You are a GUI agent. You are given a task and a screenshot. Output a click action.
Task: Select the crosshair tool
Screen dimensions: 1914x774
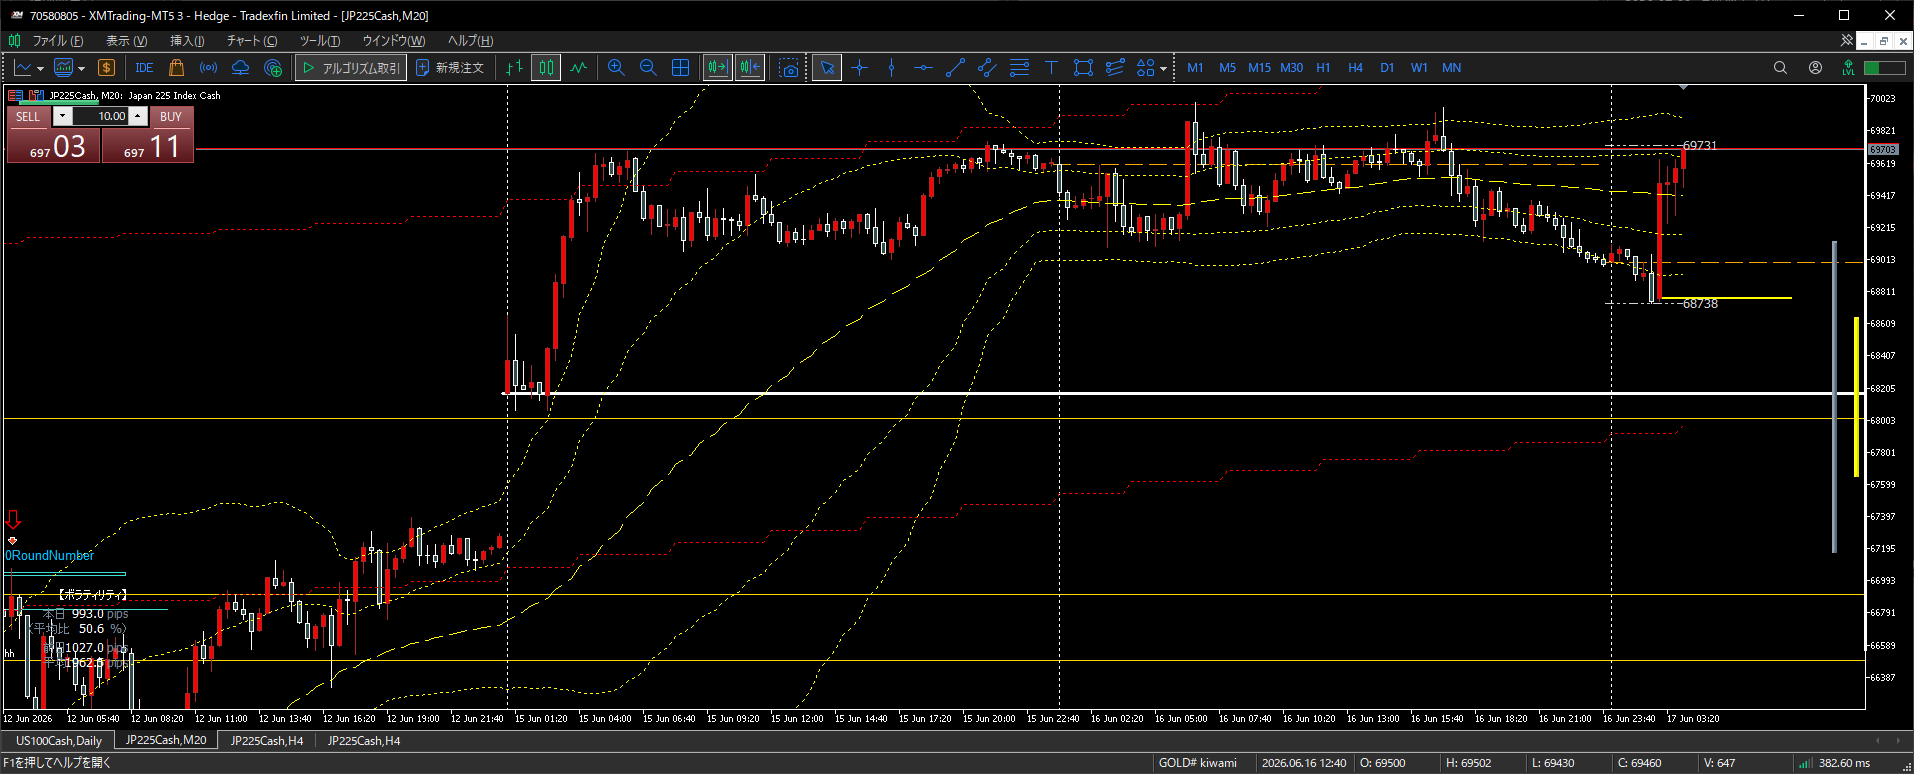[859, 68]
